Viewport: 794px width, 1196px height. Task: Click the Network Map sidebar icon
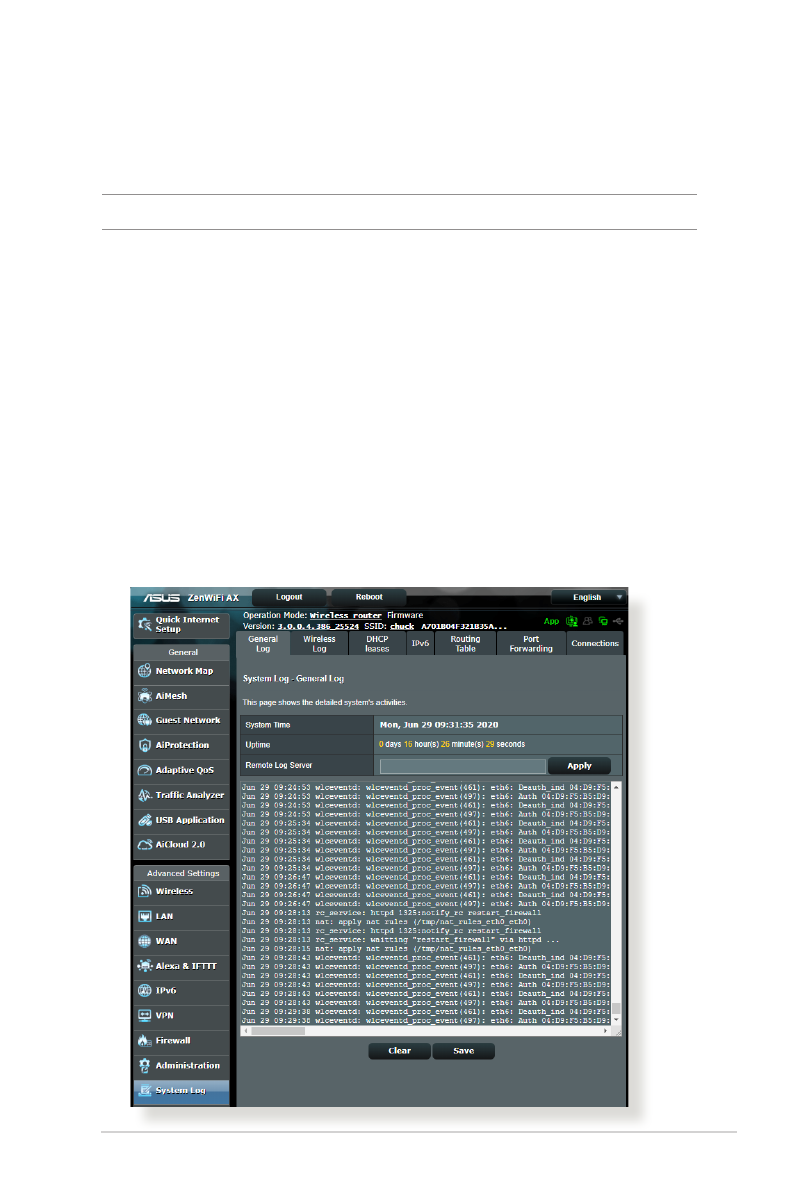pos(144,672)
